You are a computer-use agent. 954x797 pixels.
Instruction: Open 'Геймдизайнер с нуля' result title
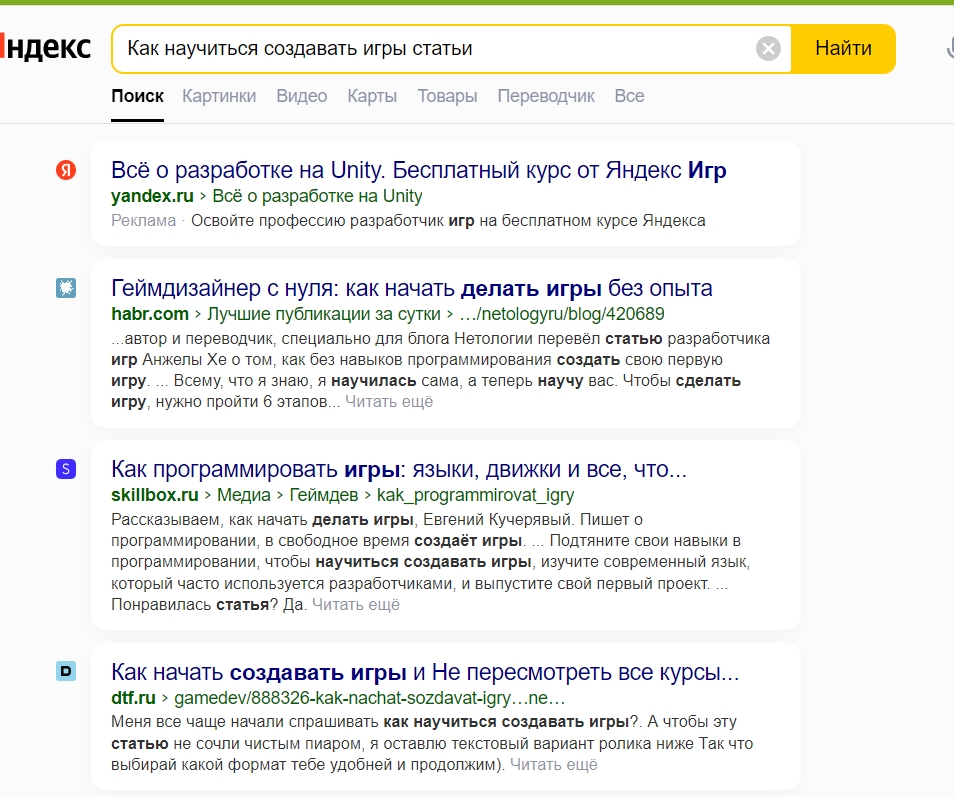click(412, 288)
